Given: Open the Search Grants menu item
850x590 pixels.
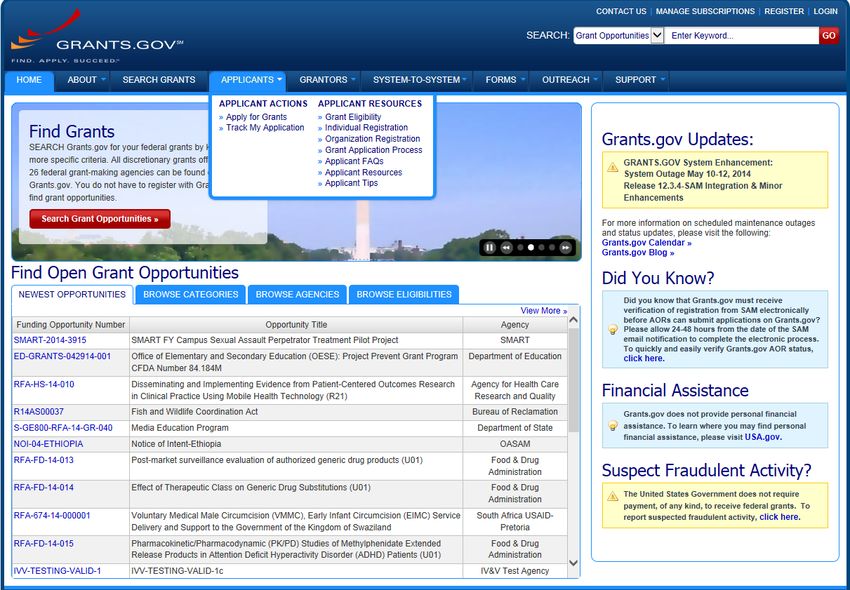Looking at the screenshot, I should (159, 80).
